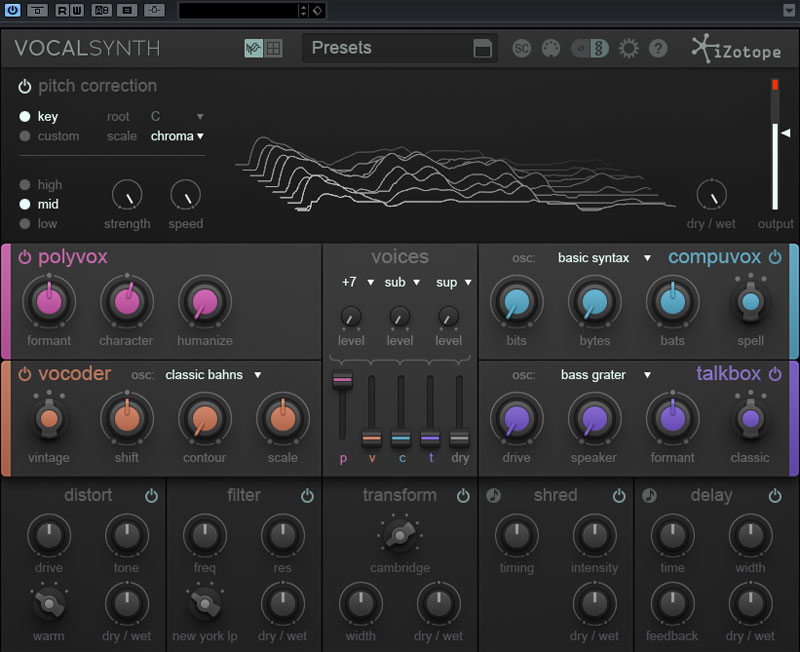800x652 pixels.
Task: Open the Presets browser
Action: coord(399,48)
